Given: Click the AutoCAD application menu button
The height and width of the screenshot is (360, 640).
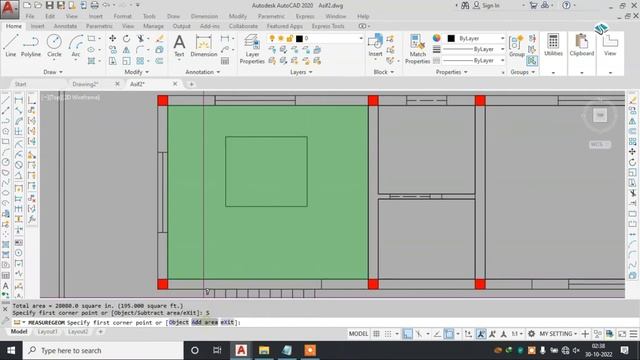Looking at the screenshot, I should click(x=10, y=9).
